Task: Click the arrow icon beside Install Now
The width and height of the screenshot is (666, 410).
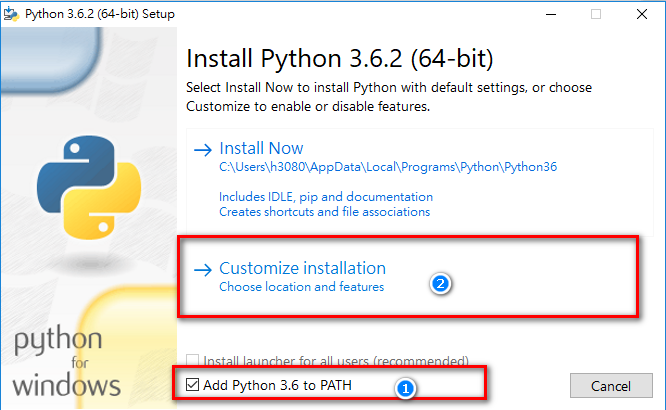Action: click(203, 150)
